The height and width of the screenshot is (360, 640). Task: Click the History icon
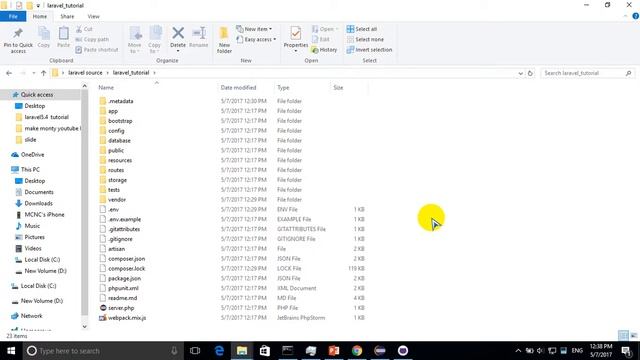click(x=315, y=50)
